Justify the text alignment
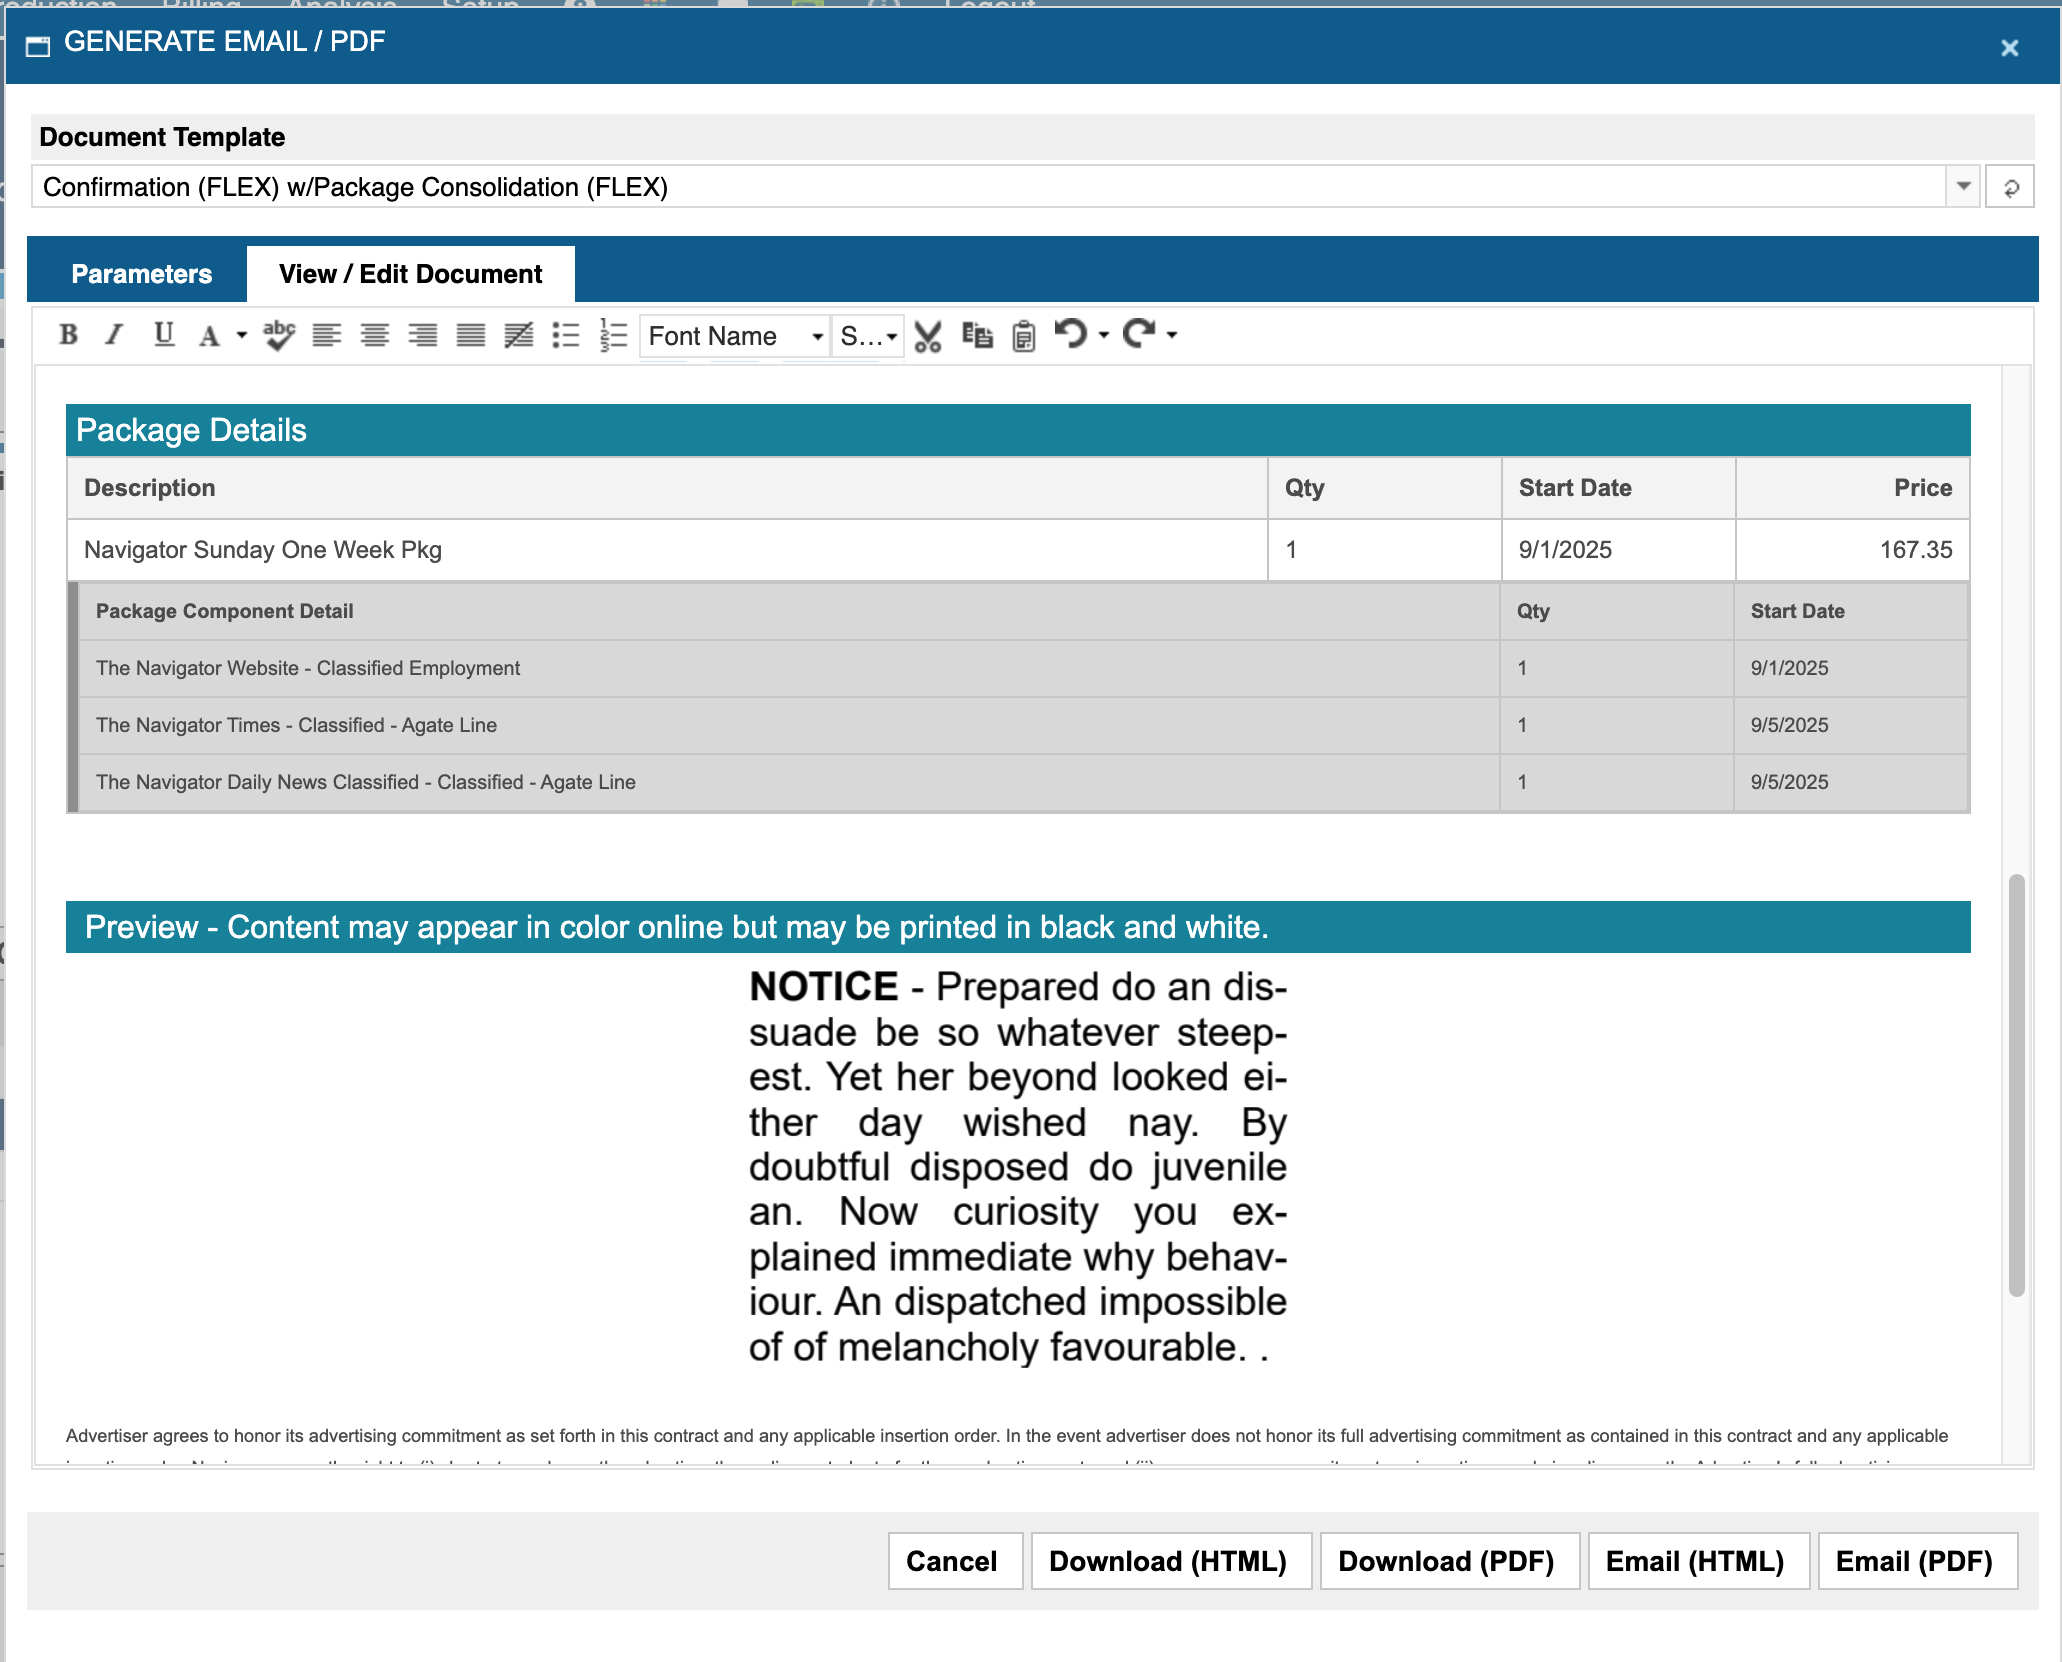The image size is (2062, 1662). click(x=470, y=335)
